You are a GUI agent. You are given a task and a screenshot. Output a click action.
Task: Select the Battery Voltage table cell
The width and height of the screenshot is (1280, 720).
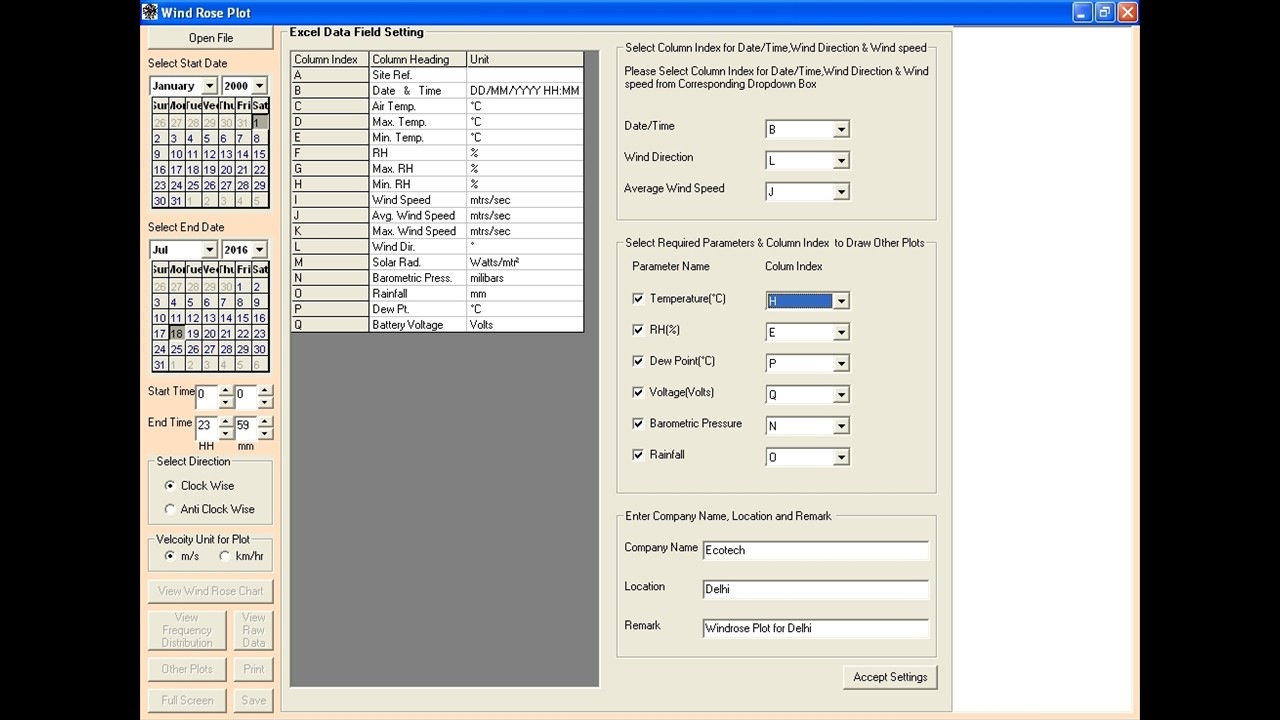(418, 325)
